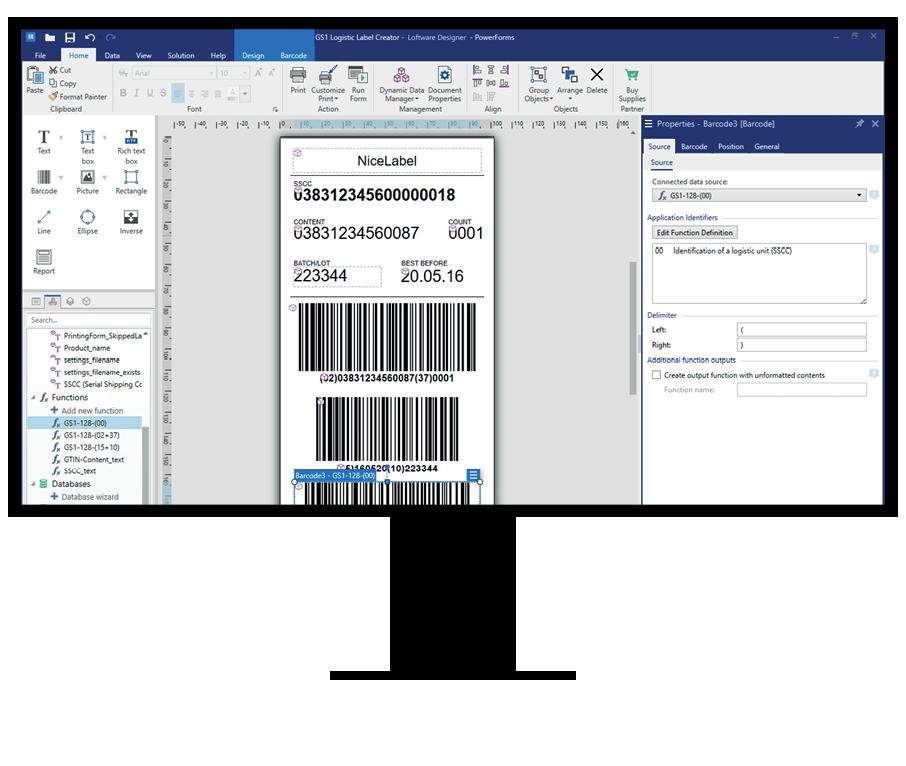The image size is (906, 766).
Task: Select the Rectangle tool
Action: point(131,182)
